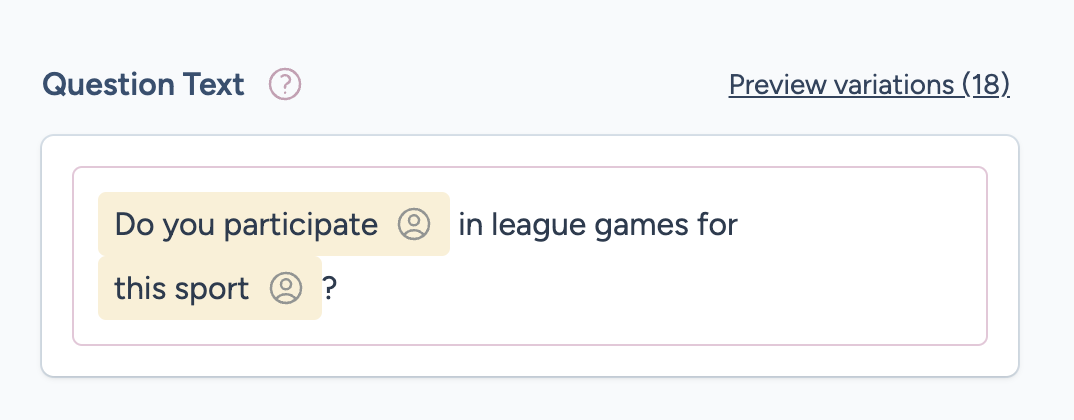Click the persona icon in "this sport" chip
Viewport: 1074px width, 420px height.
coord(285,288)
